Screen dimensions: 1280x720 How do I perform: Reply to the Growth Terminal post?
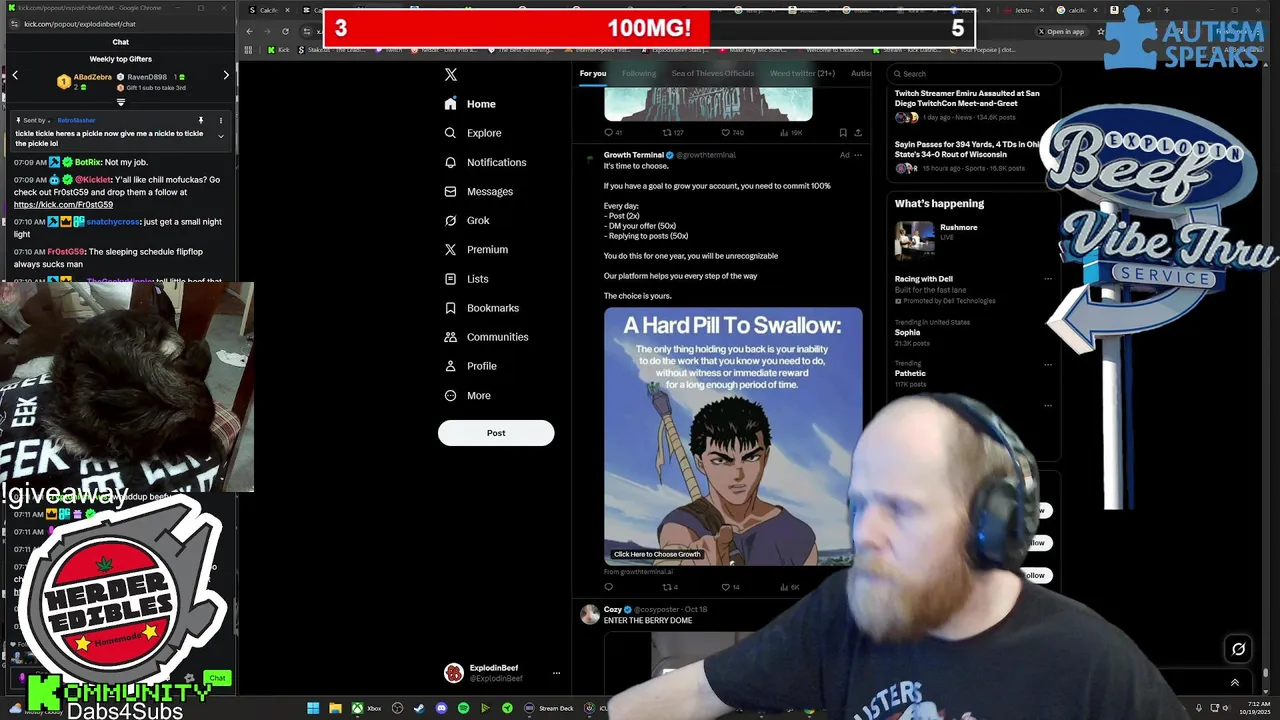point(608,587)
